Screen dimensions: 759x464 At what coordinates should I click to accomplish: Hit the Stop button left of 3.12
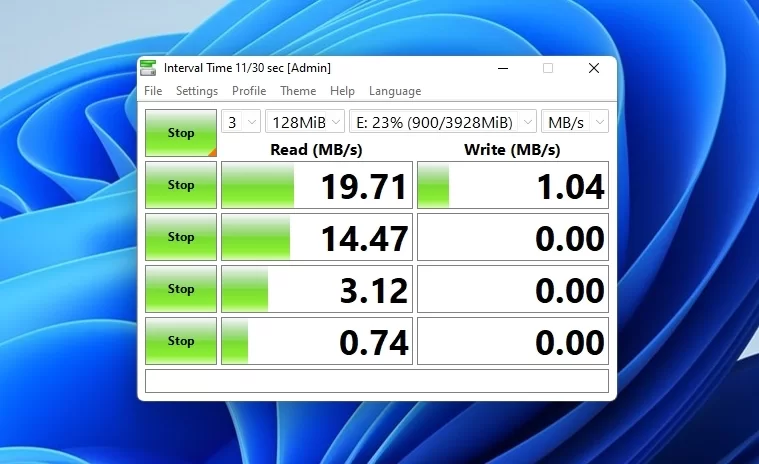click(181, 289)
